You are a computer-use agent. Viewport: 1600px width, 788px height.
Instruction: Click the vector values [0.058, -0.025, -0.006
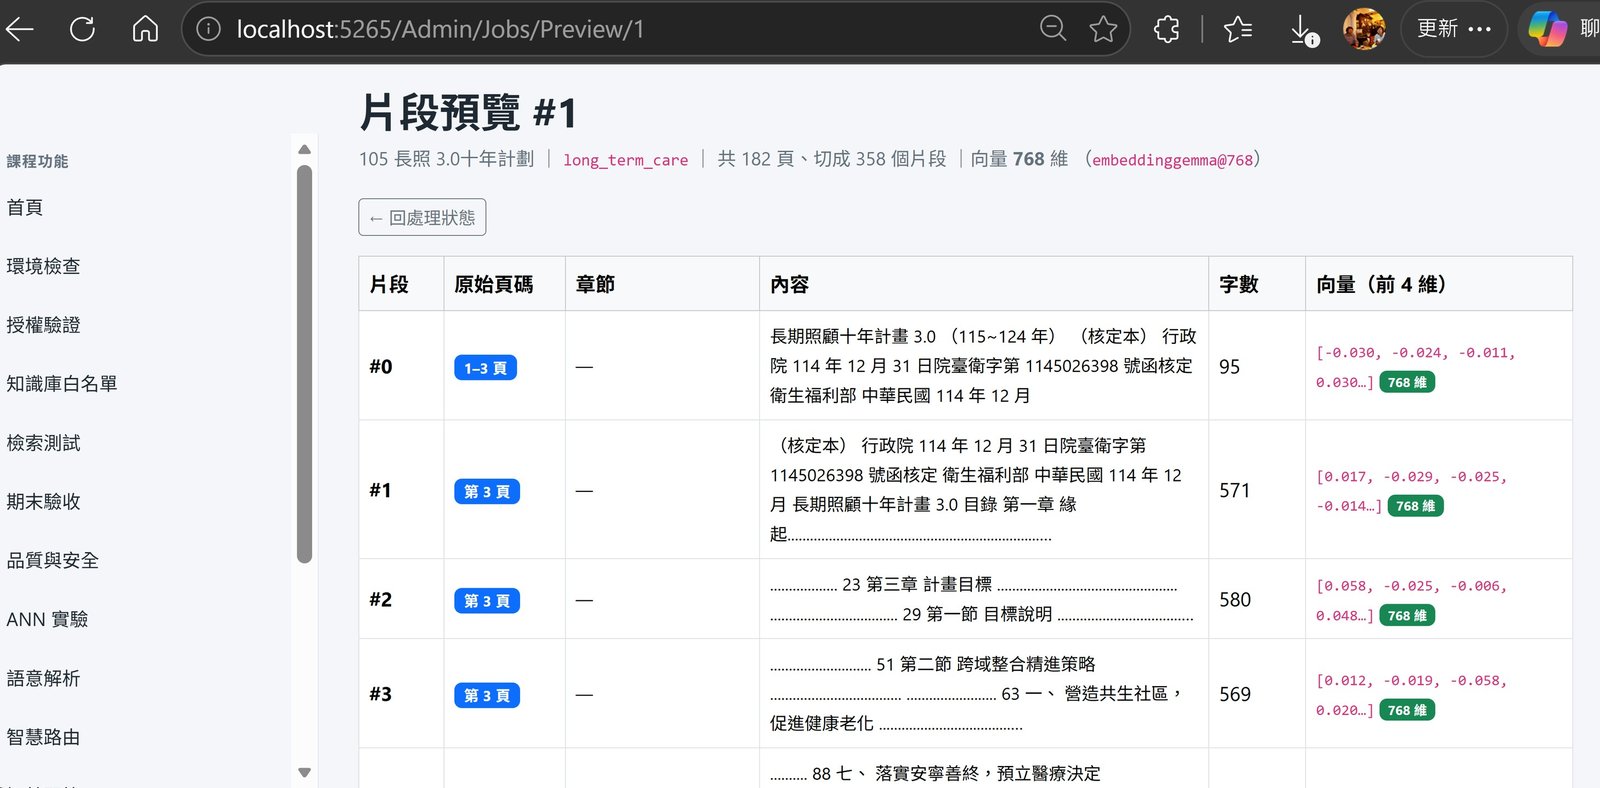coord(1412,587)
